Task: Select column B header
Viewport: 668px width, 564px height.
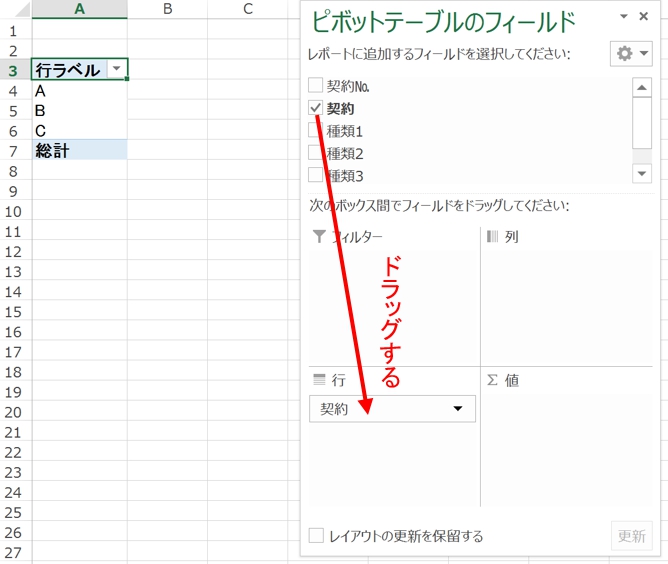Action: pos(167,9)
